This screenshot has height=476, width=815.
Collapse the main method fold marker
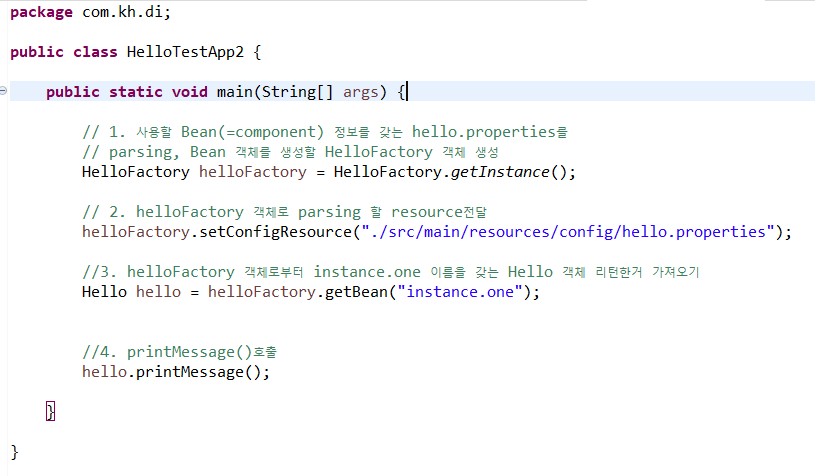point(3,91)
